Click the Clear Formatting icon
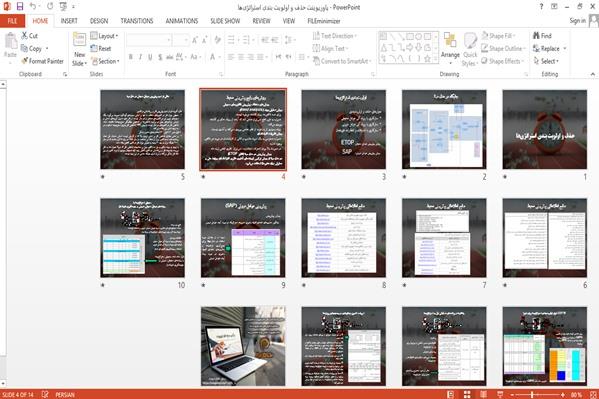 (218, 40)
